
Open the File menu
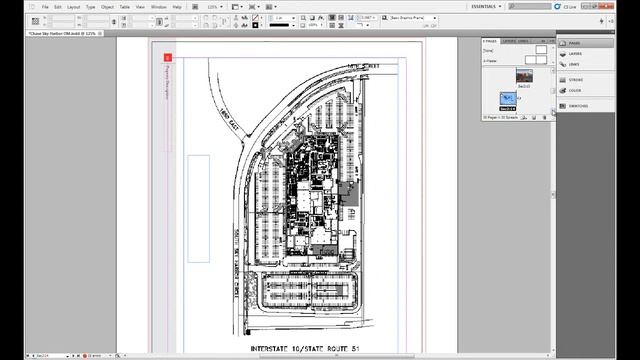pyautogui.click(x=45, y=7)
